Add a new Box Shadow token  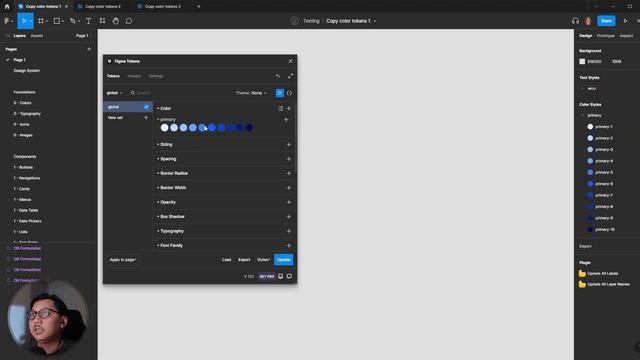[289, 217]
